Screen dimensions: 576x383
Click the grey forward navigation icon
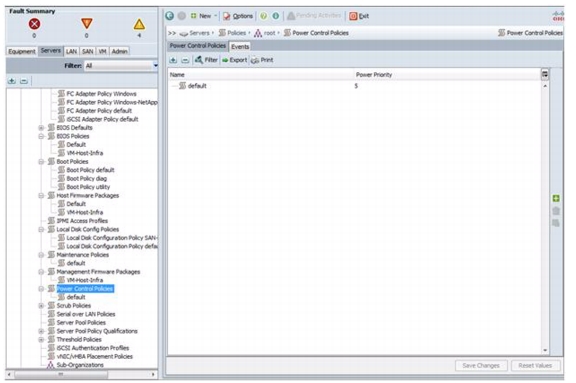181,16
